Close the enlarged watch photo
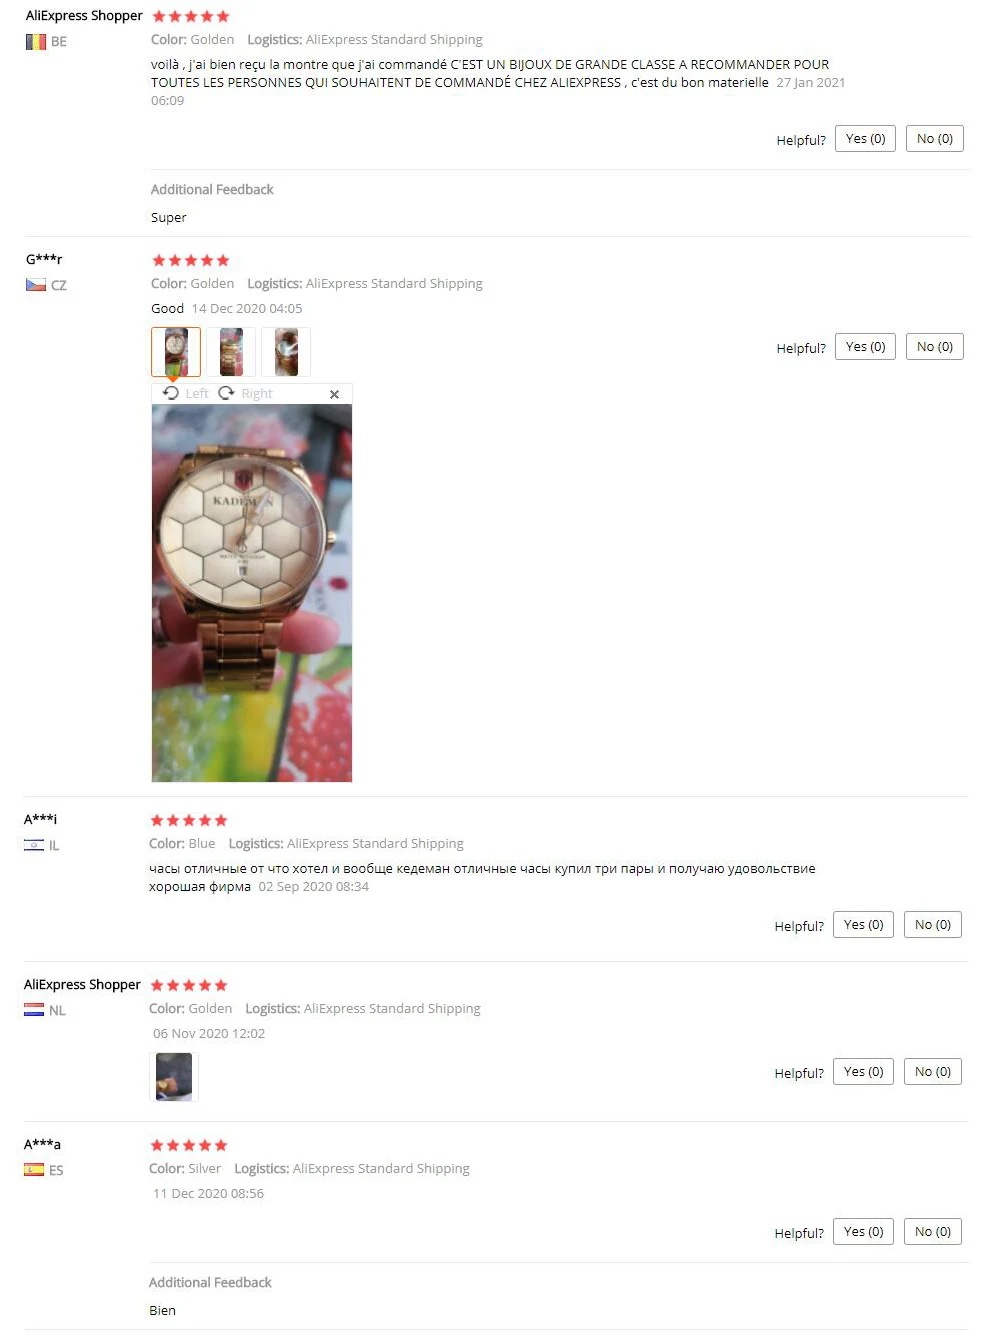 coord(334,394)
